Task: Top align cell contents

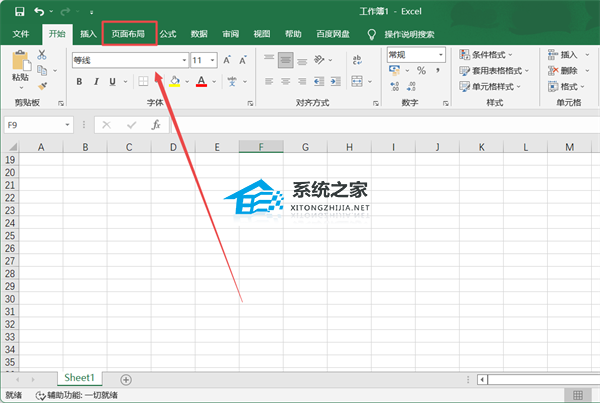Action: coord(269,59)
